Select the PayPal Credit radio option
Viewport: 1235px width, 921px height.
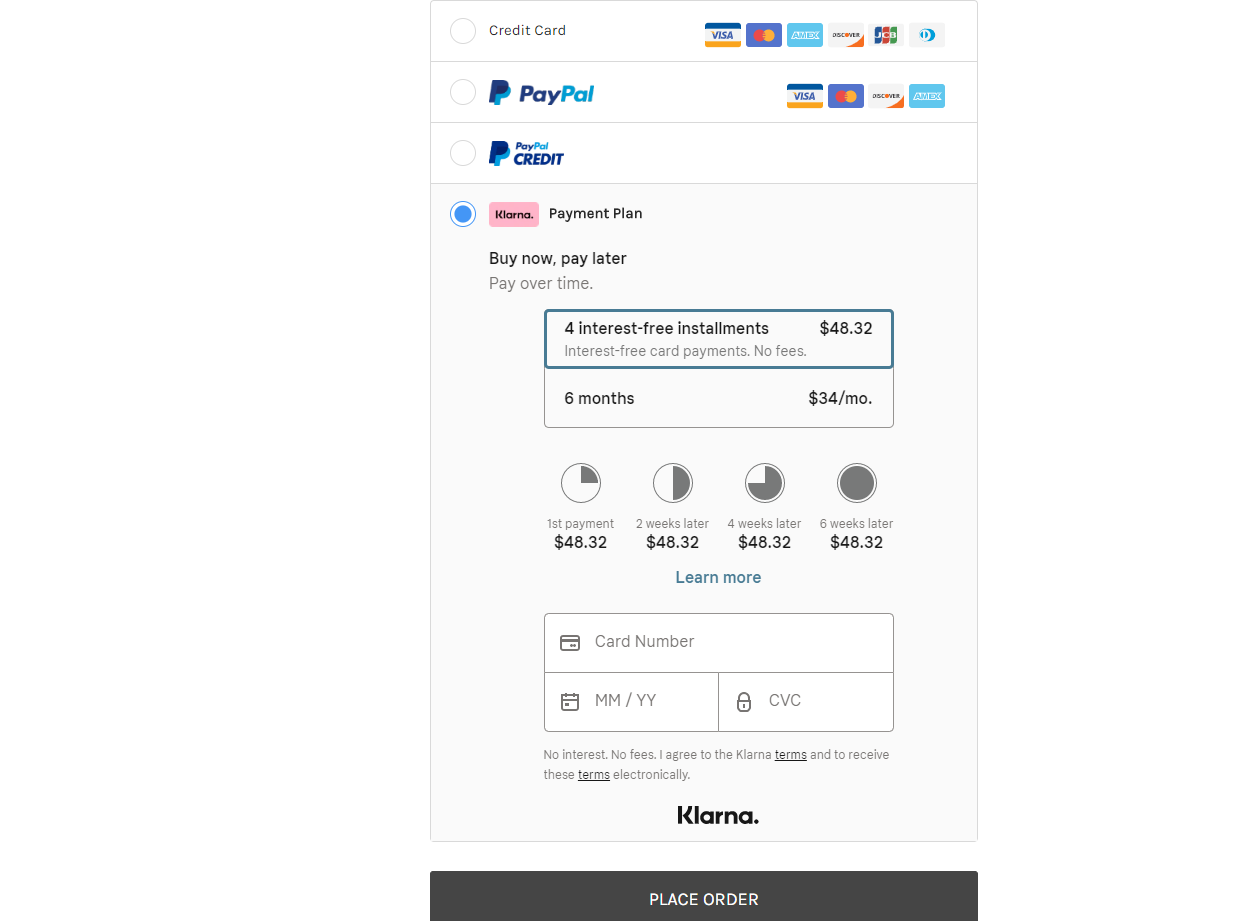(x=463, y=153)
